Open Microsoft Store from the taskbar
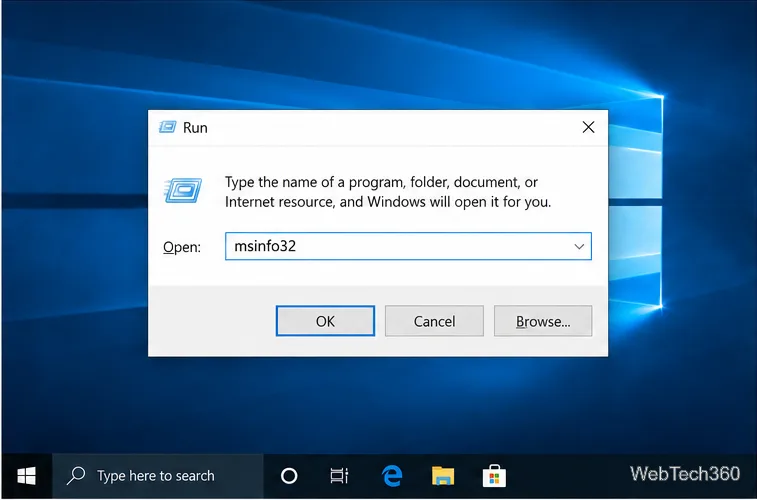 [494, 476]
